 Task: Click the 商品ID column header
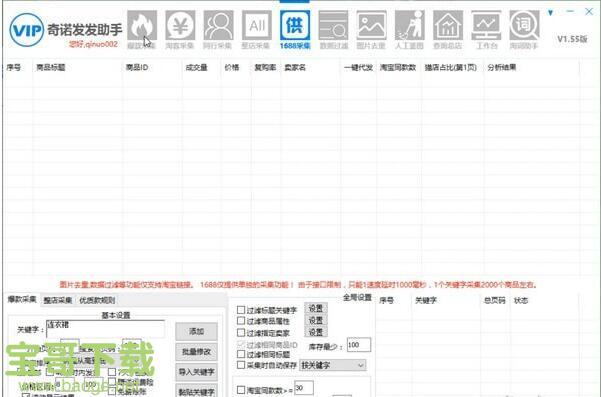point(137,67)
